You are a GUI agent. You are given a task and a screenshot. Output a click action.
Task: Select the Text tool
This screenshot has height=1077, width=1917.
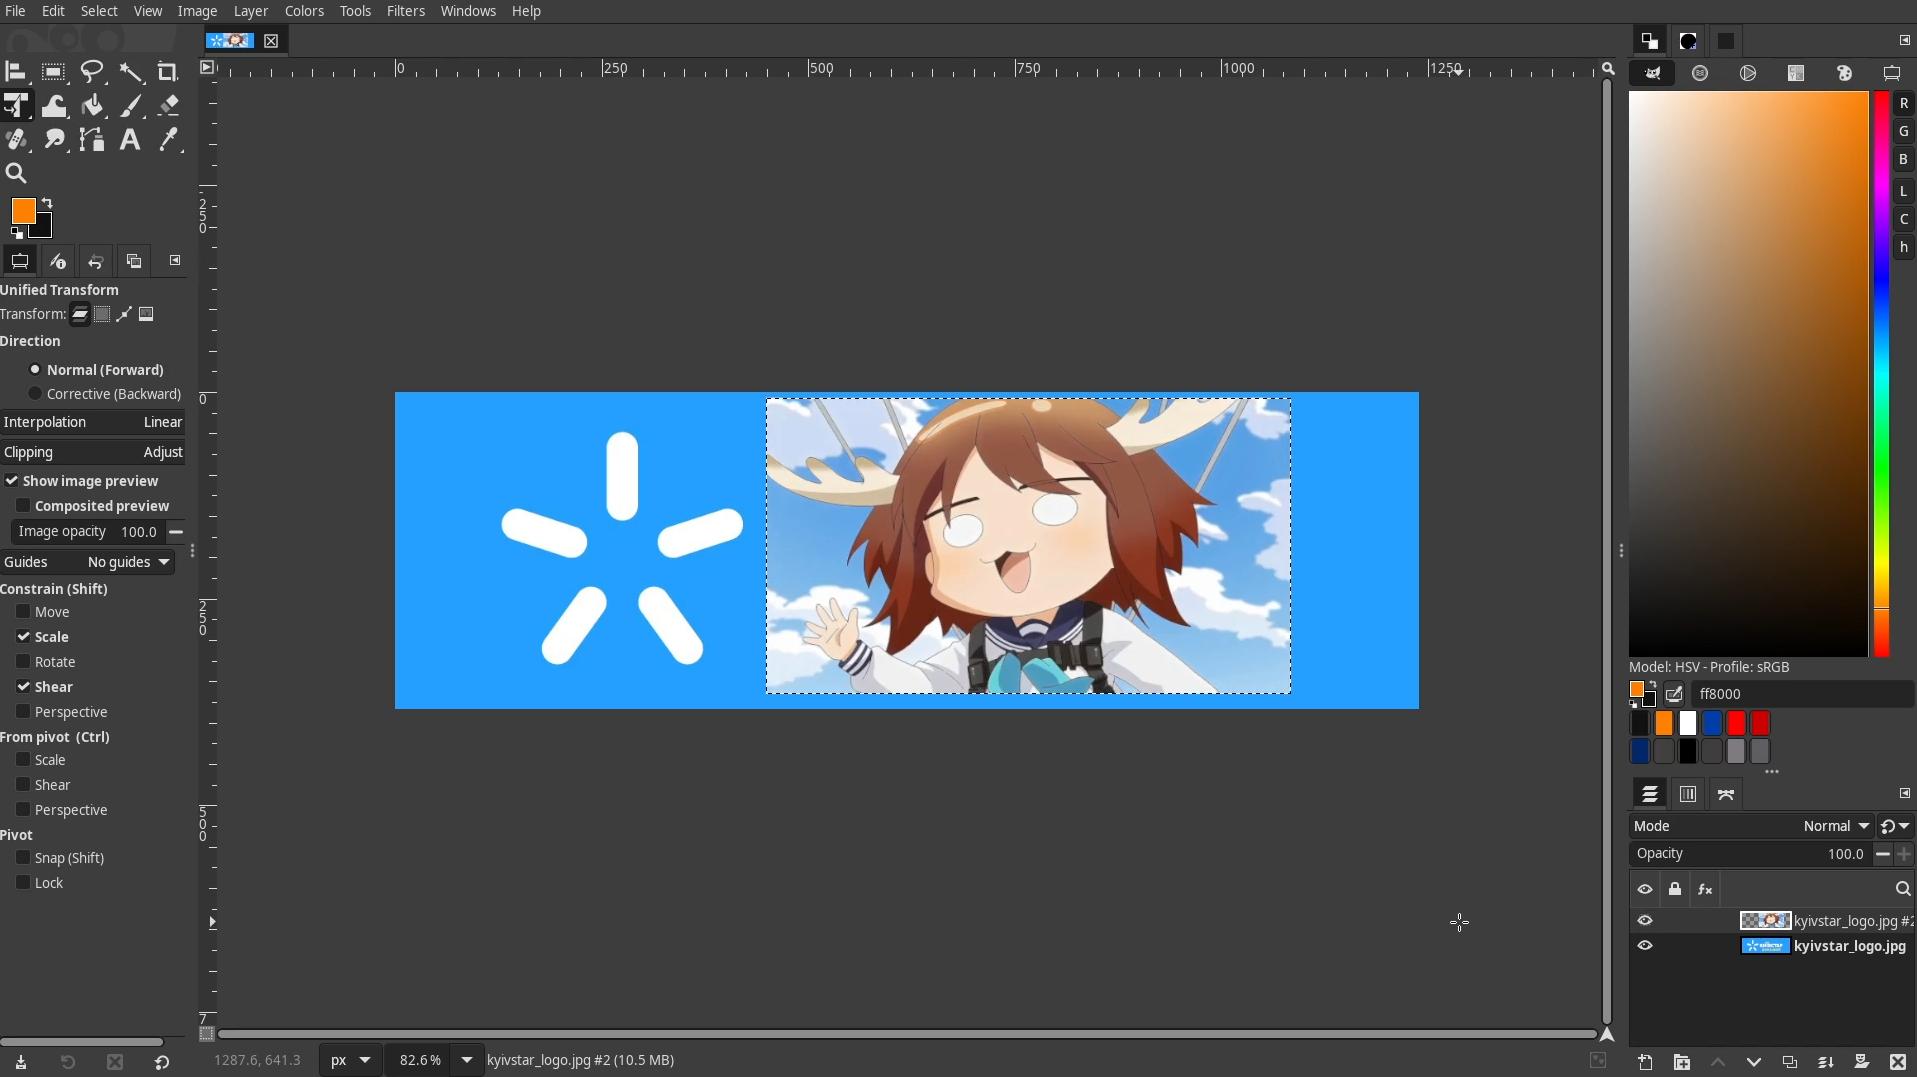130,140
